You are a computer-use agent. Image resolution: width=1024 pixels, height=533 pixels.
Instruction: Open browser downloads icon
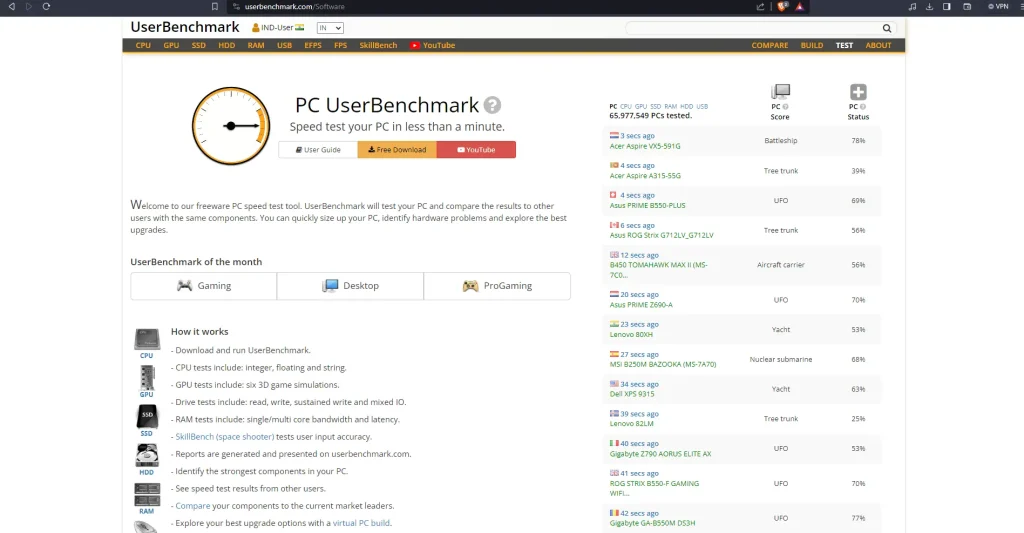coord(929,7)
